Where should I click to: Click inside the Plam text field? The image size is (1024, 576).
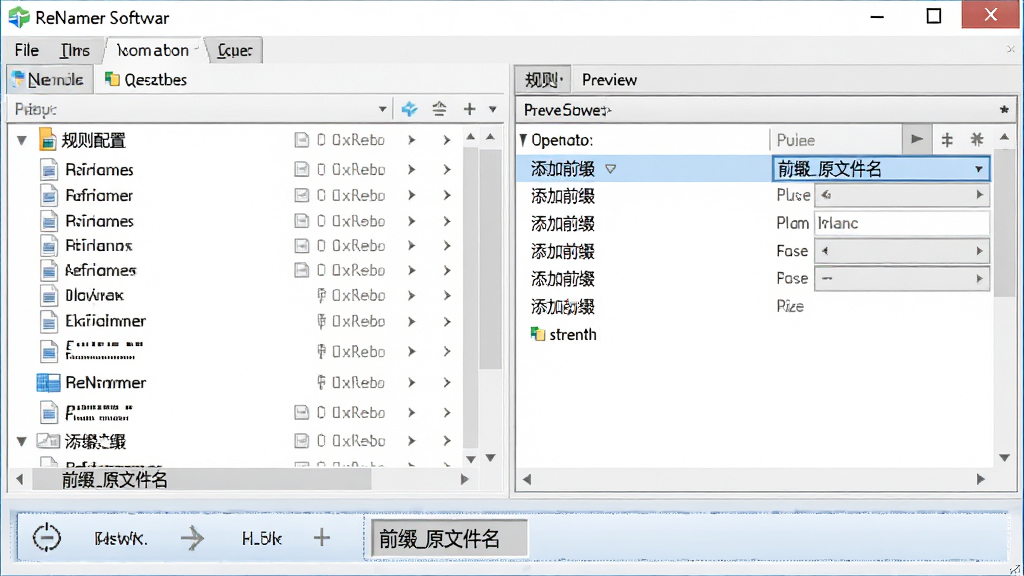pyautogui.click(x=902, y=223)
